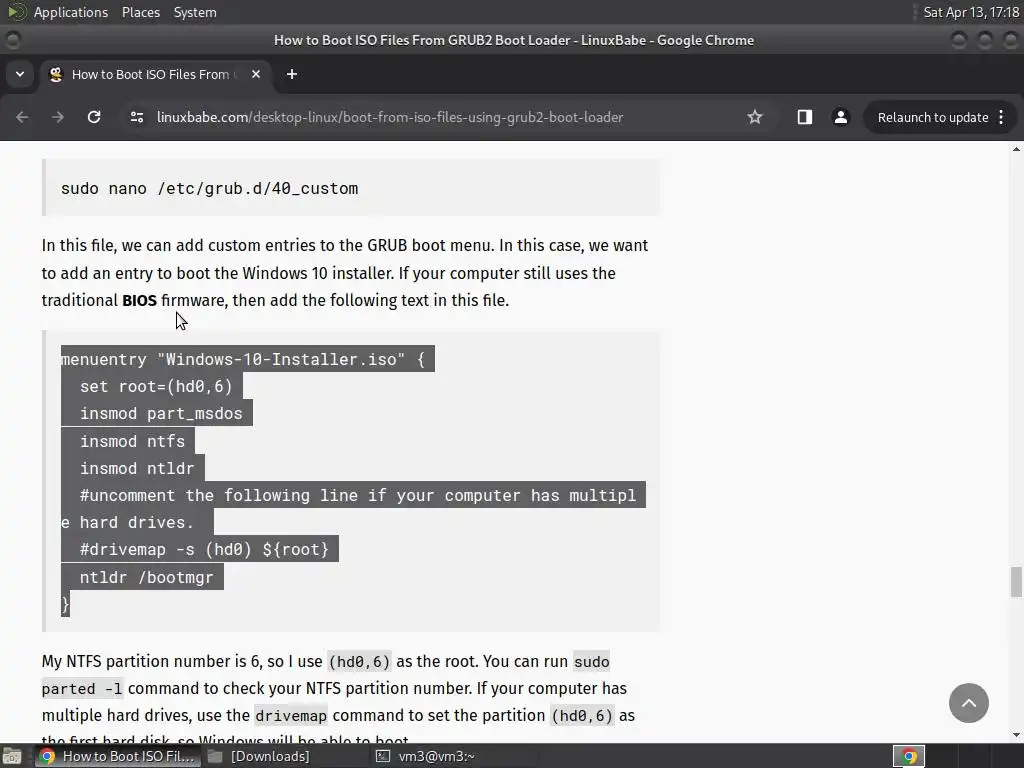Image resolution: width=1024 pixels, height=768 pixels.
Task: Click the menuentry Windows-10-Installer.iso line
Action: [243, 359]
